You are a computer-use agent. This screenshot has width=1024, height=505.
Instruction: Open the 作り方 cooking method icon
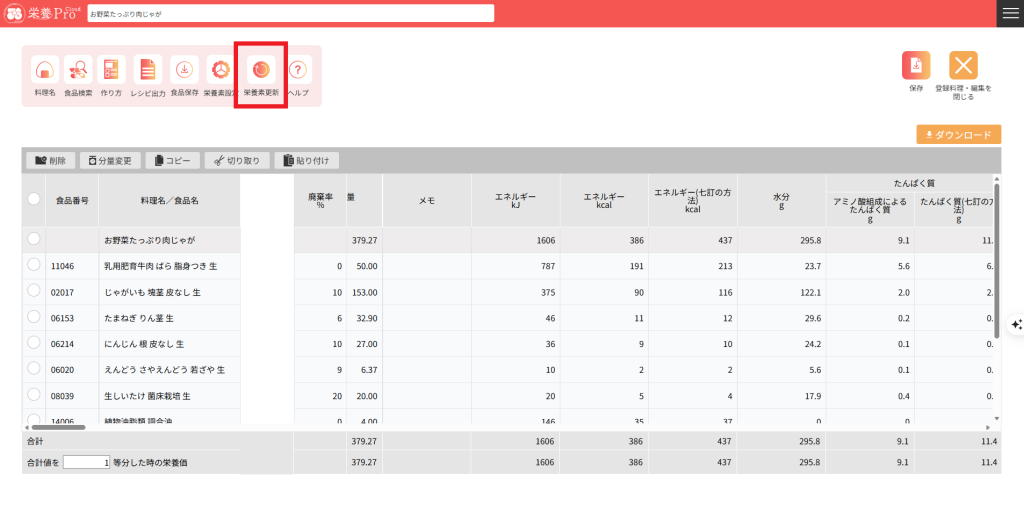click(111, 71)
